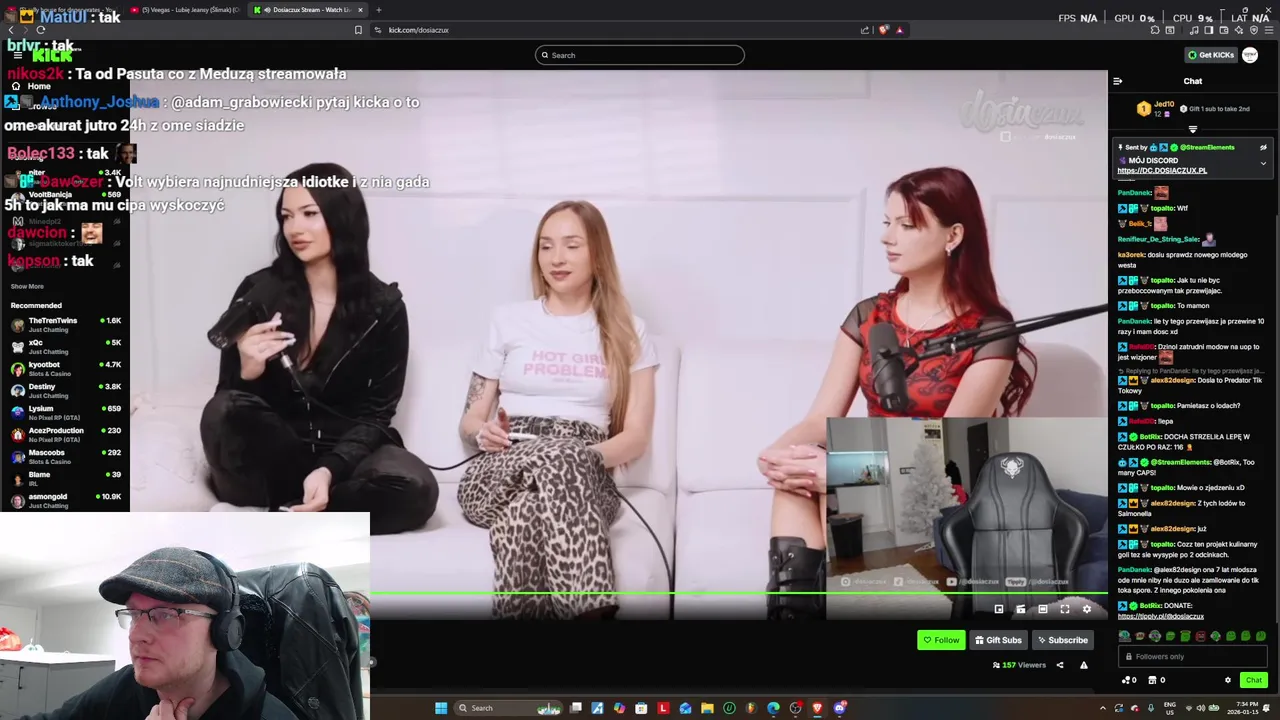Open the Jed10 top gifter entry
Image resolution: width=1280 pixels, height=720 pixels.
(1156, 108)
